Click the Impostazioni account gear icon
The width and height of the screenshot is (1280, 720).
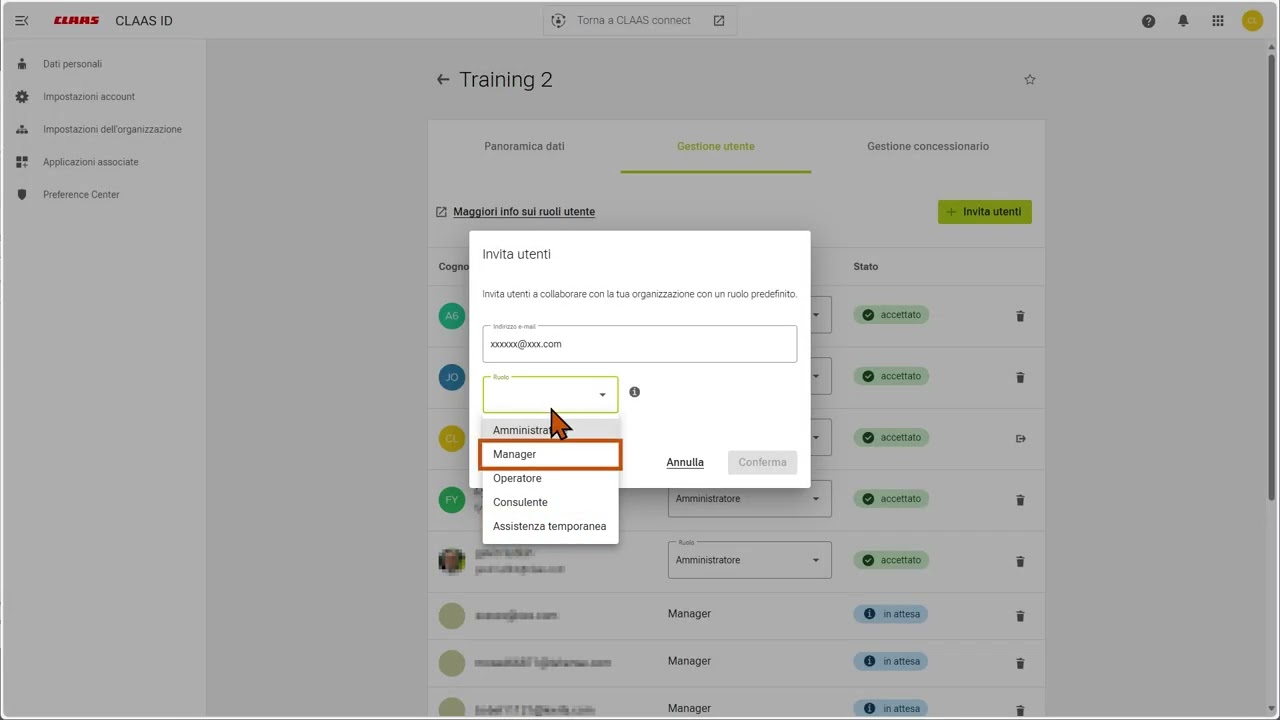pyautogui.click(x=22, y=97)
